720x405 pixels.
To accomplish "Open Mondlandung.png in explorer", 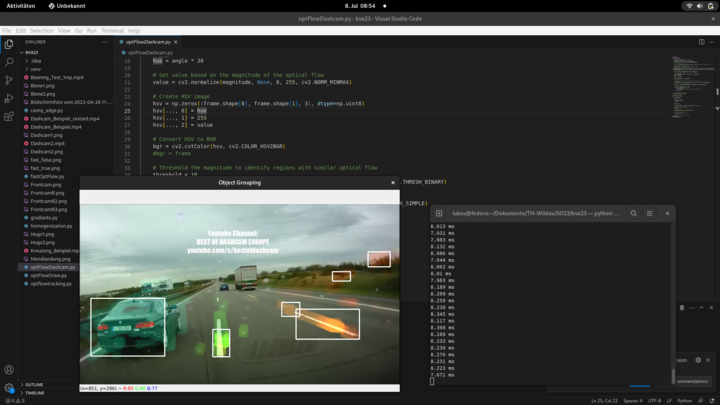I will click(51, 259).
